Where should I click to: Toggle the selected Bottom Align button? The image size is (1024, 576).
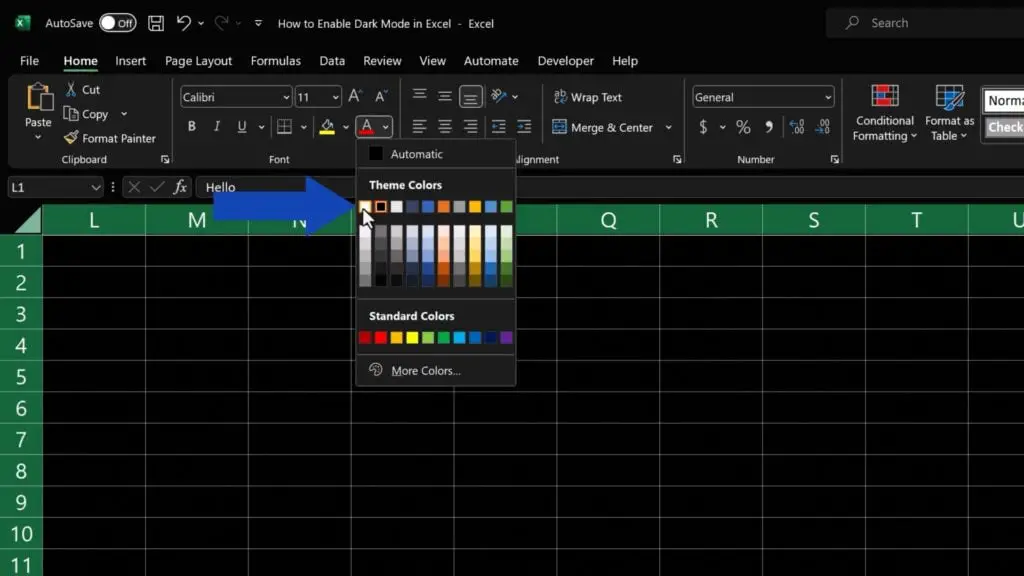(470, 97)
